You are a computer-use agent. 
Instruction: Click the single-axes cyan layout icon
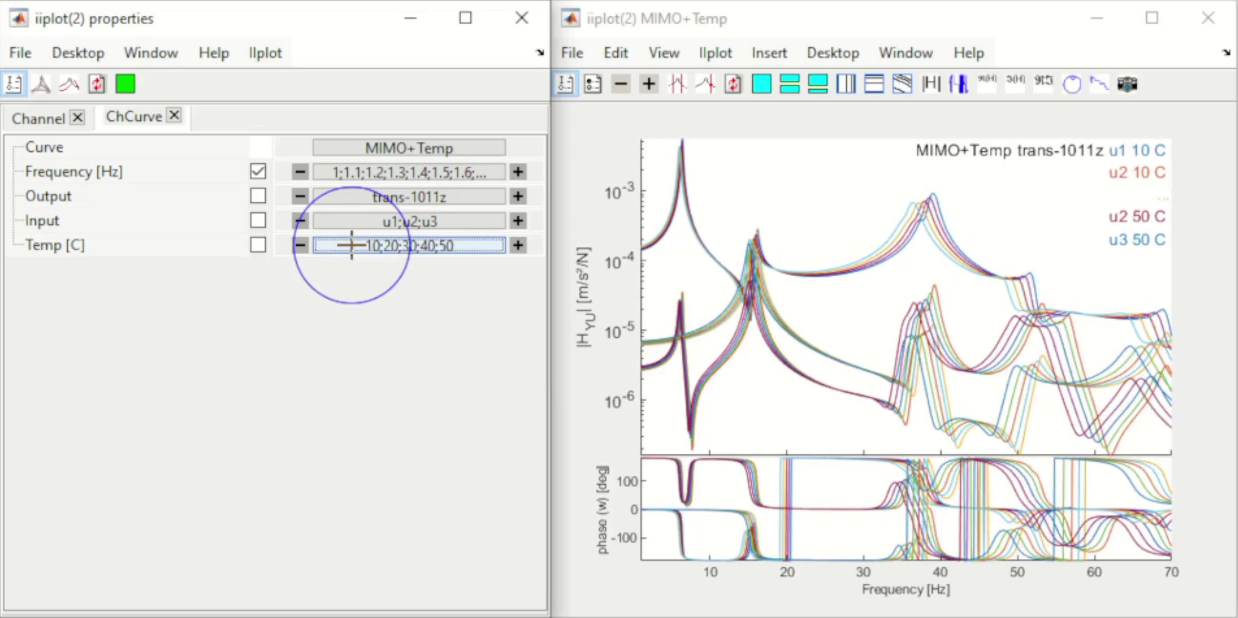click(761, 84)
